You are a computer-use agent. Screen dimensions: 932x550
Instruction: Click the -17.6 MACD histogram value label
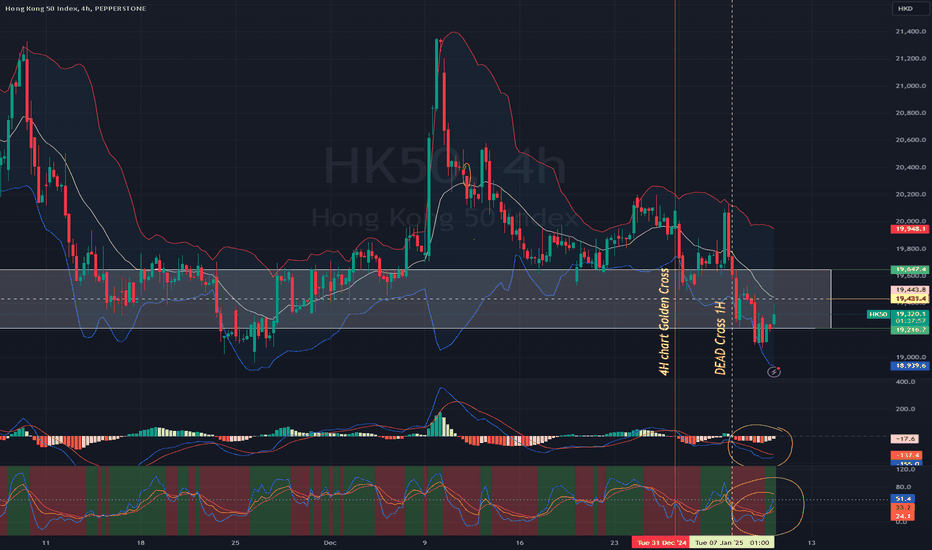coord(906,439)
